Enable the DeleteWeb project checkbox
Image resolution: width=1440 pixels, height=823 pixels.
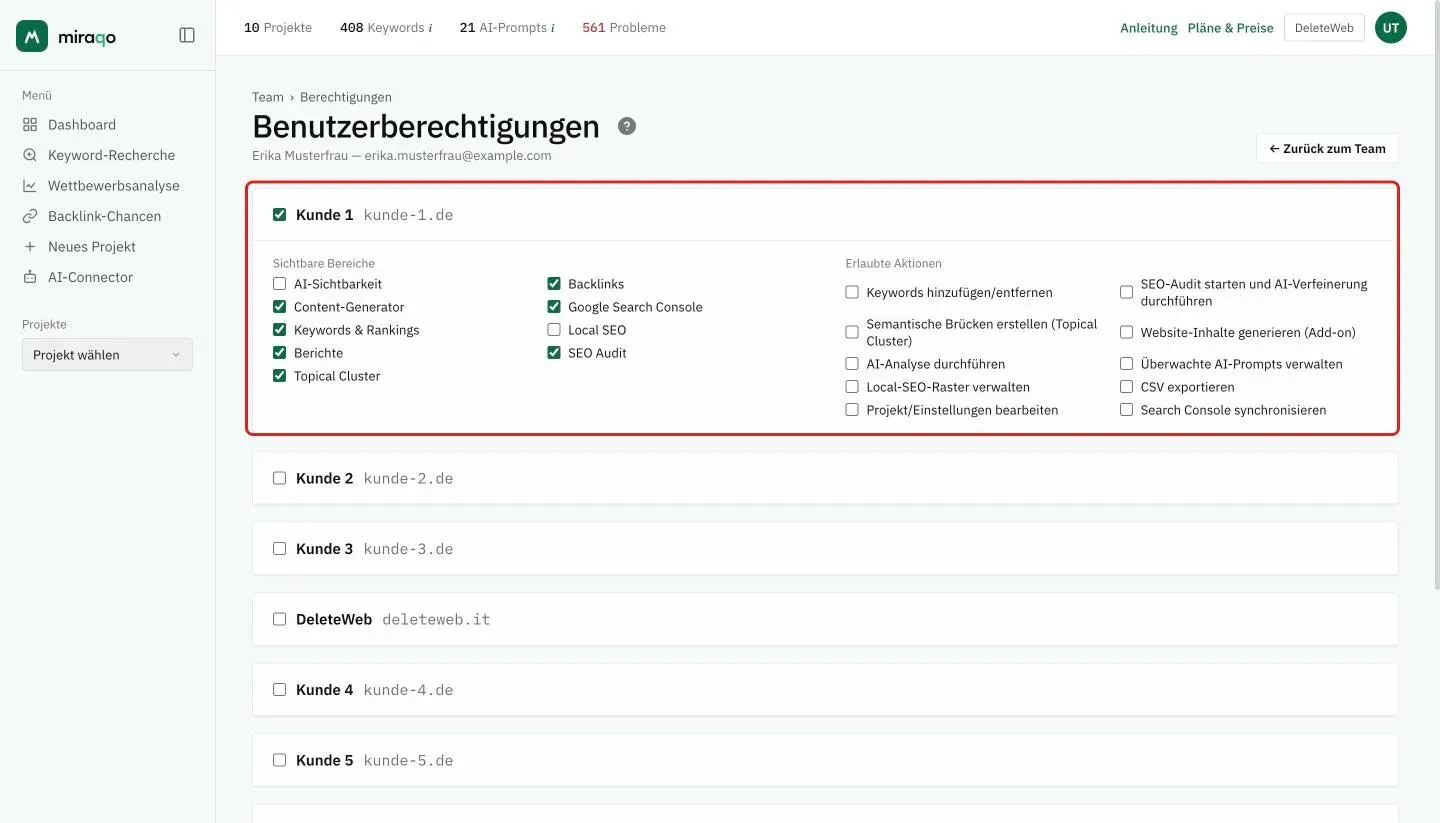click(x=279, y=619)
